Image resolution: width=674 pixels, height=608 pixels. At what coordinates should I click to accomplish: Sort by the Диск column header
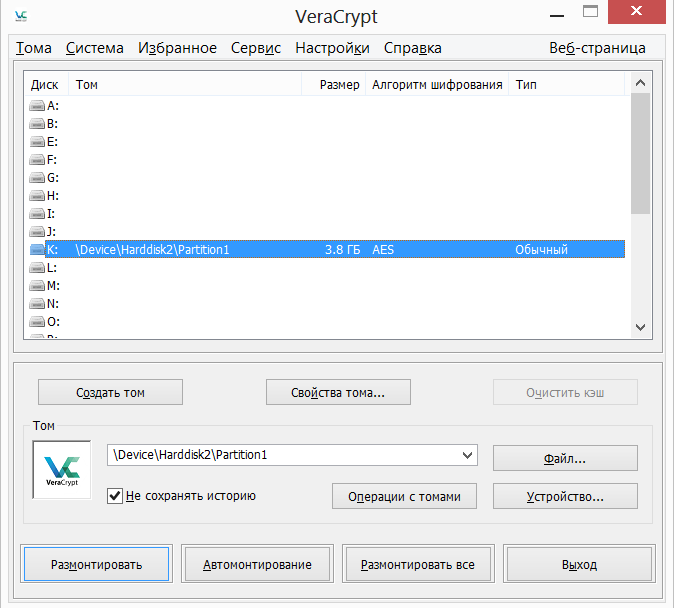click(x=45, y=85)
